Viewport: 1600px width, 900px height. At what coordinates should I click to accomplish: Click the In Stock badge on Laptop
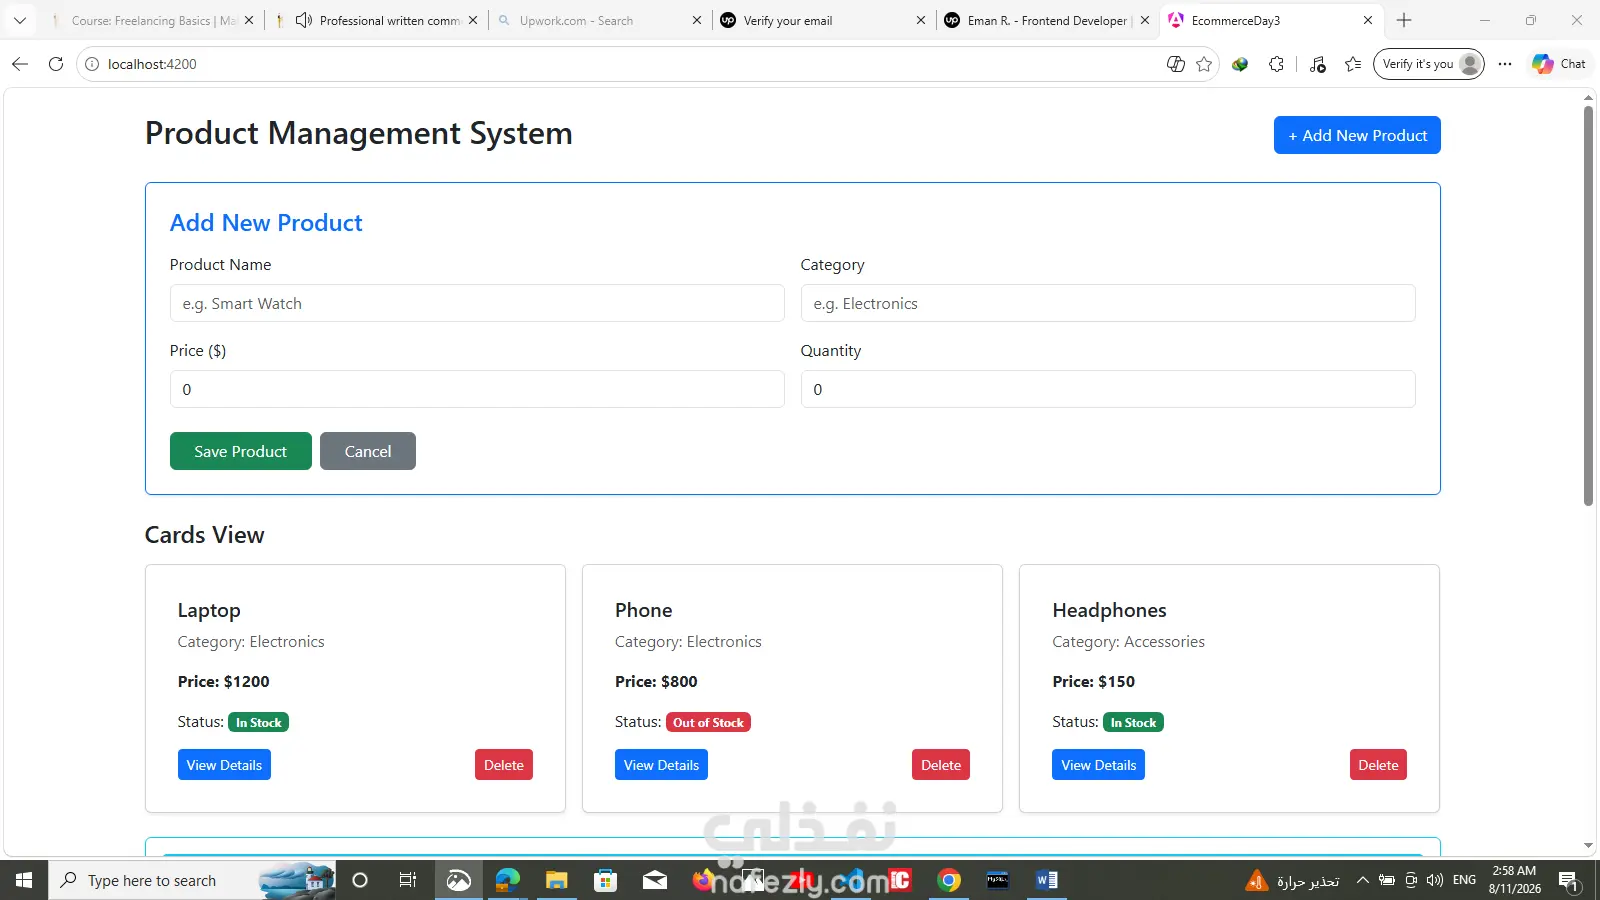(259, 722)
